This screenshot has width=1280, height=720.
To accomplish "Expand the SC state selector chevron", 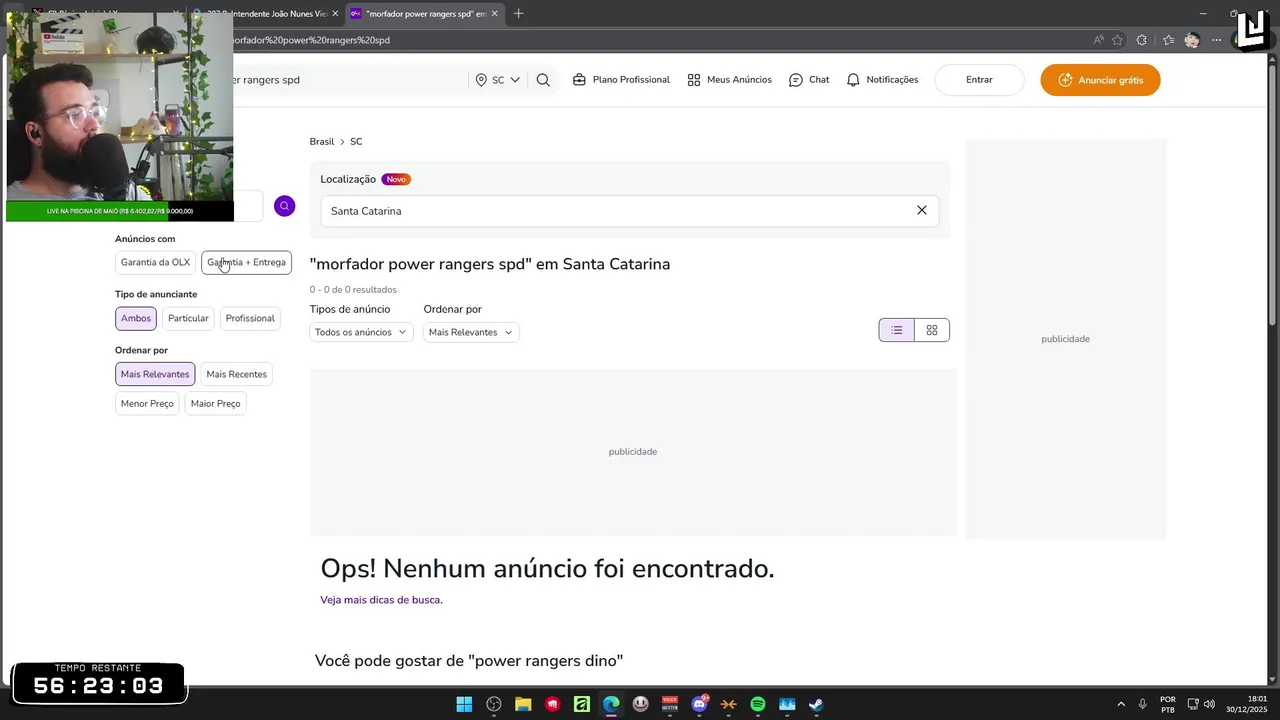I will tap(515, 80).
